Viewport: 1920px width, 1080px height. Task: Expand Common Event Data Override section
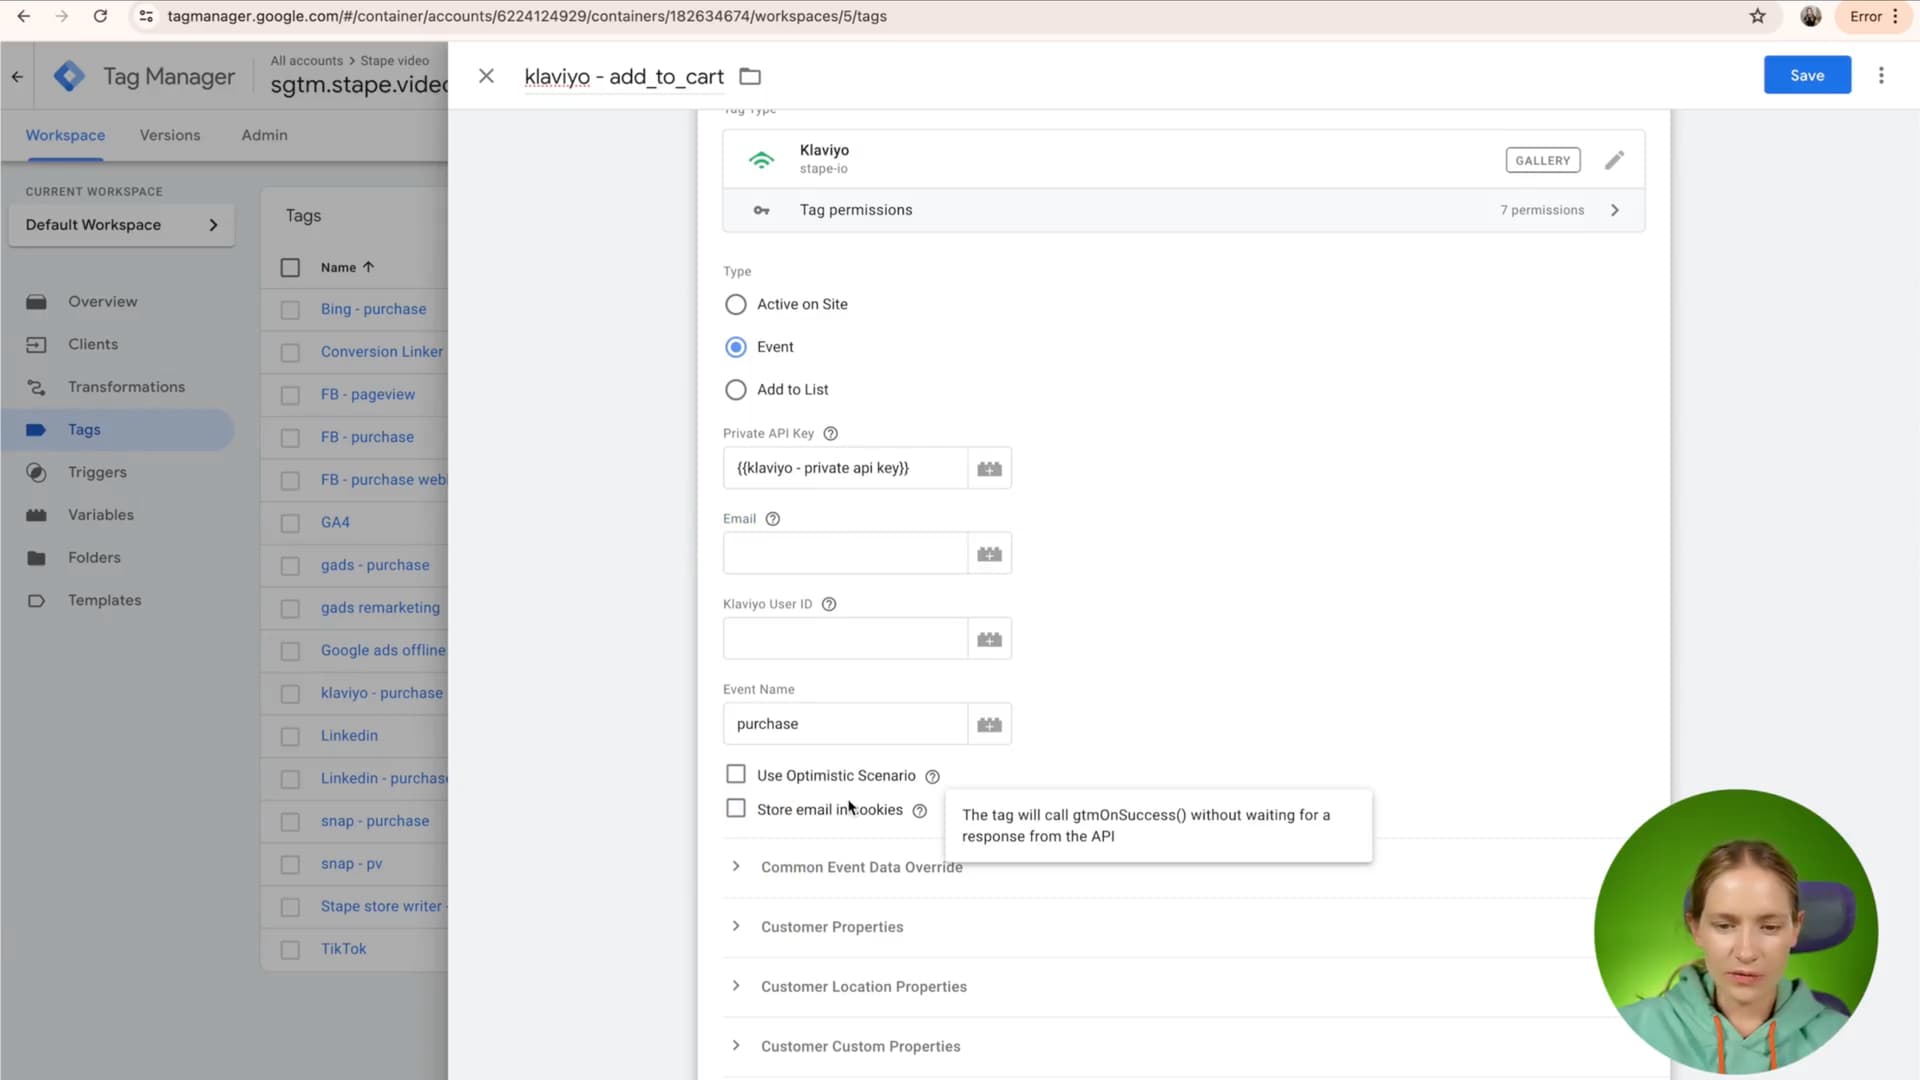tap(736, 867)
